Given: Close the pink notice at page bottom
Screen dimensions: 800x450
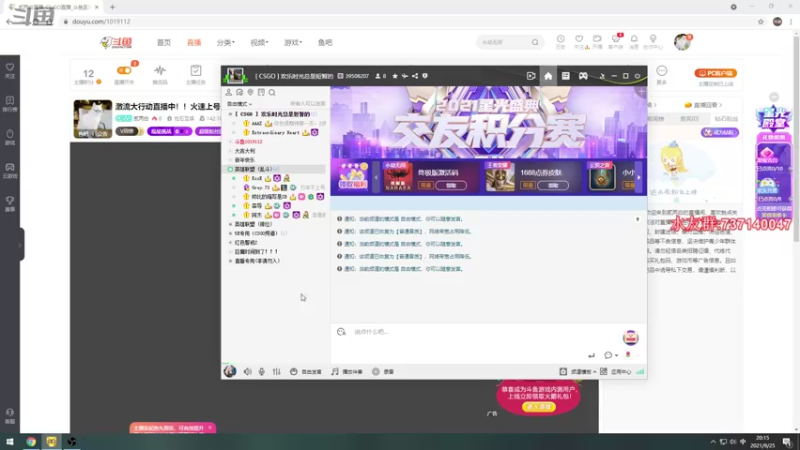Looking at the screenshot, I should pos(210,428).
